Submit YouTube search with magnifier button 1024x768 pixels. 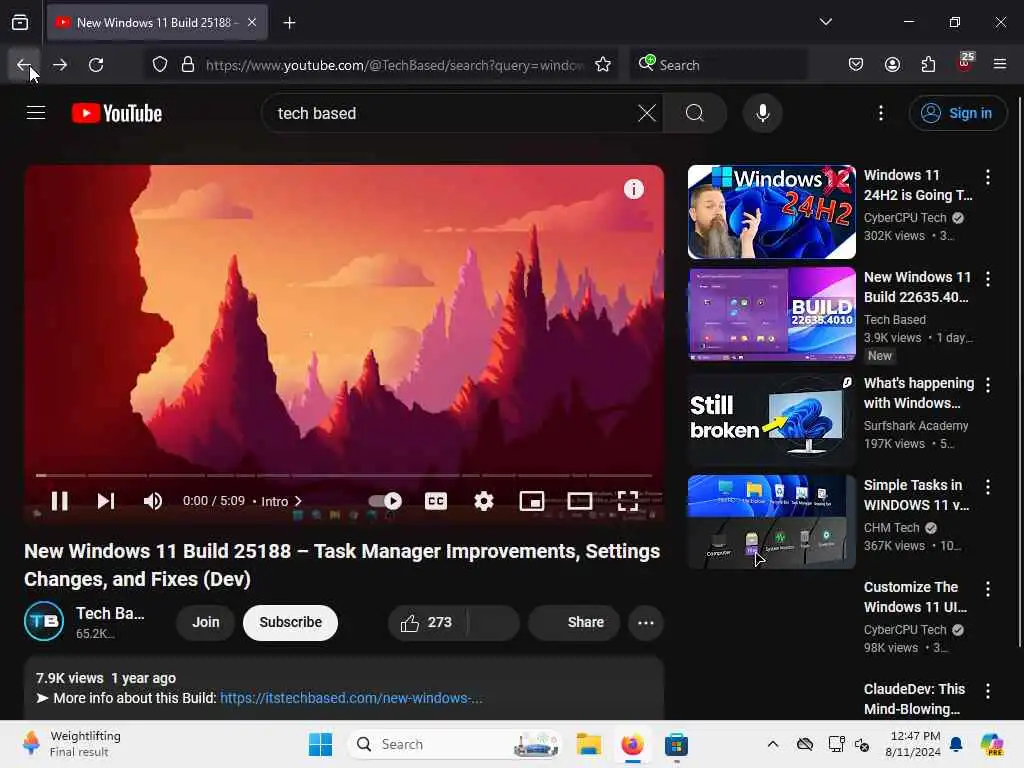click(x=695, y=114)
